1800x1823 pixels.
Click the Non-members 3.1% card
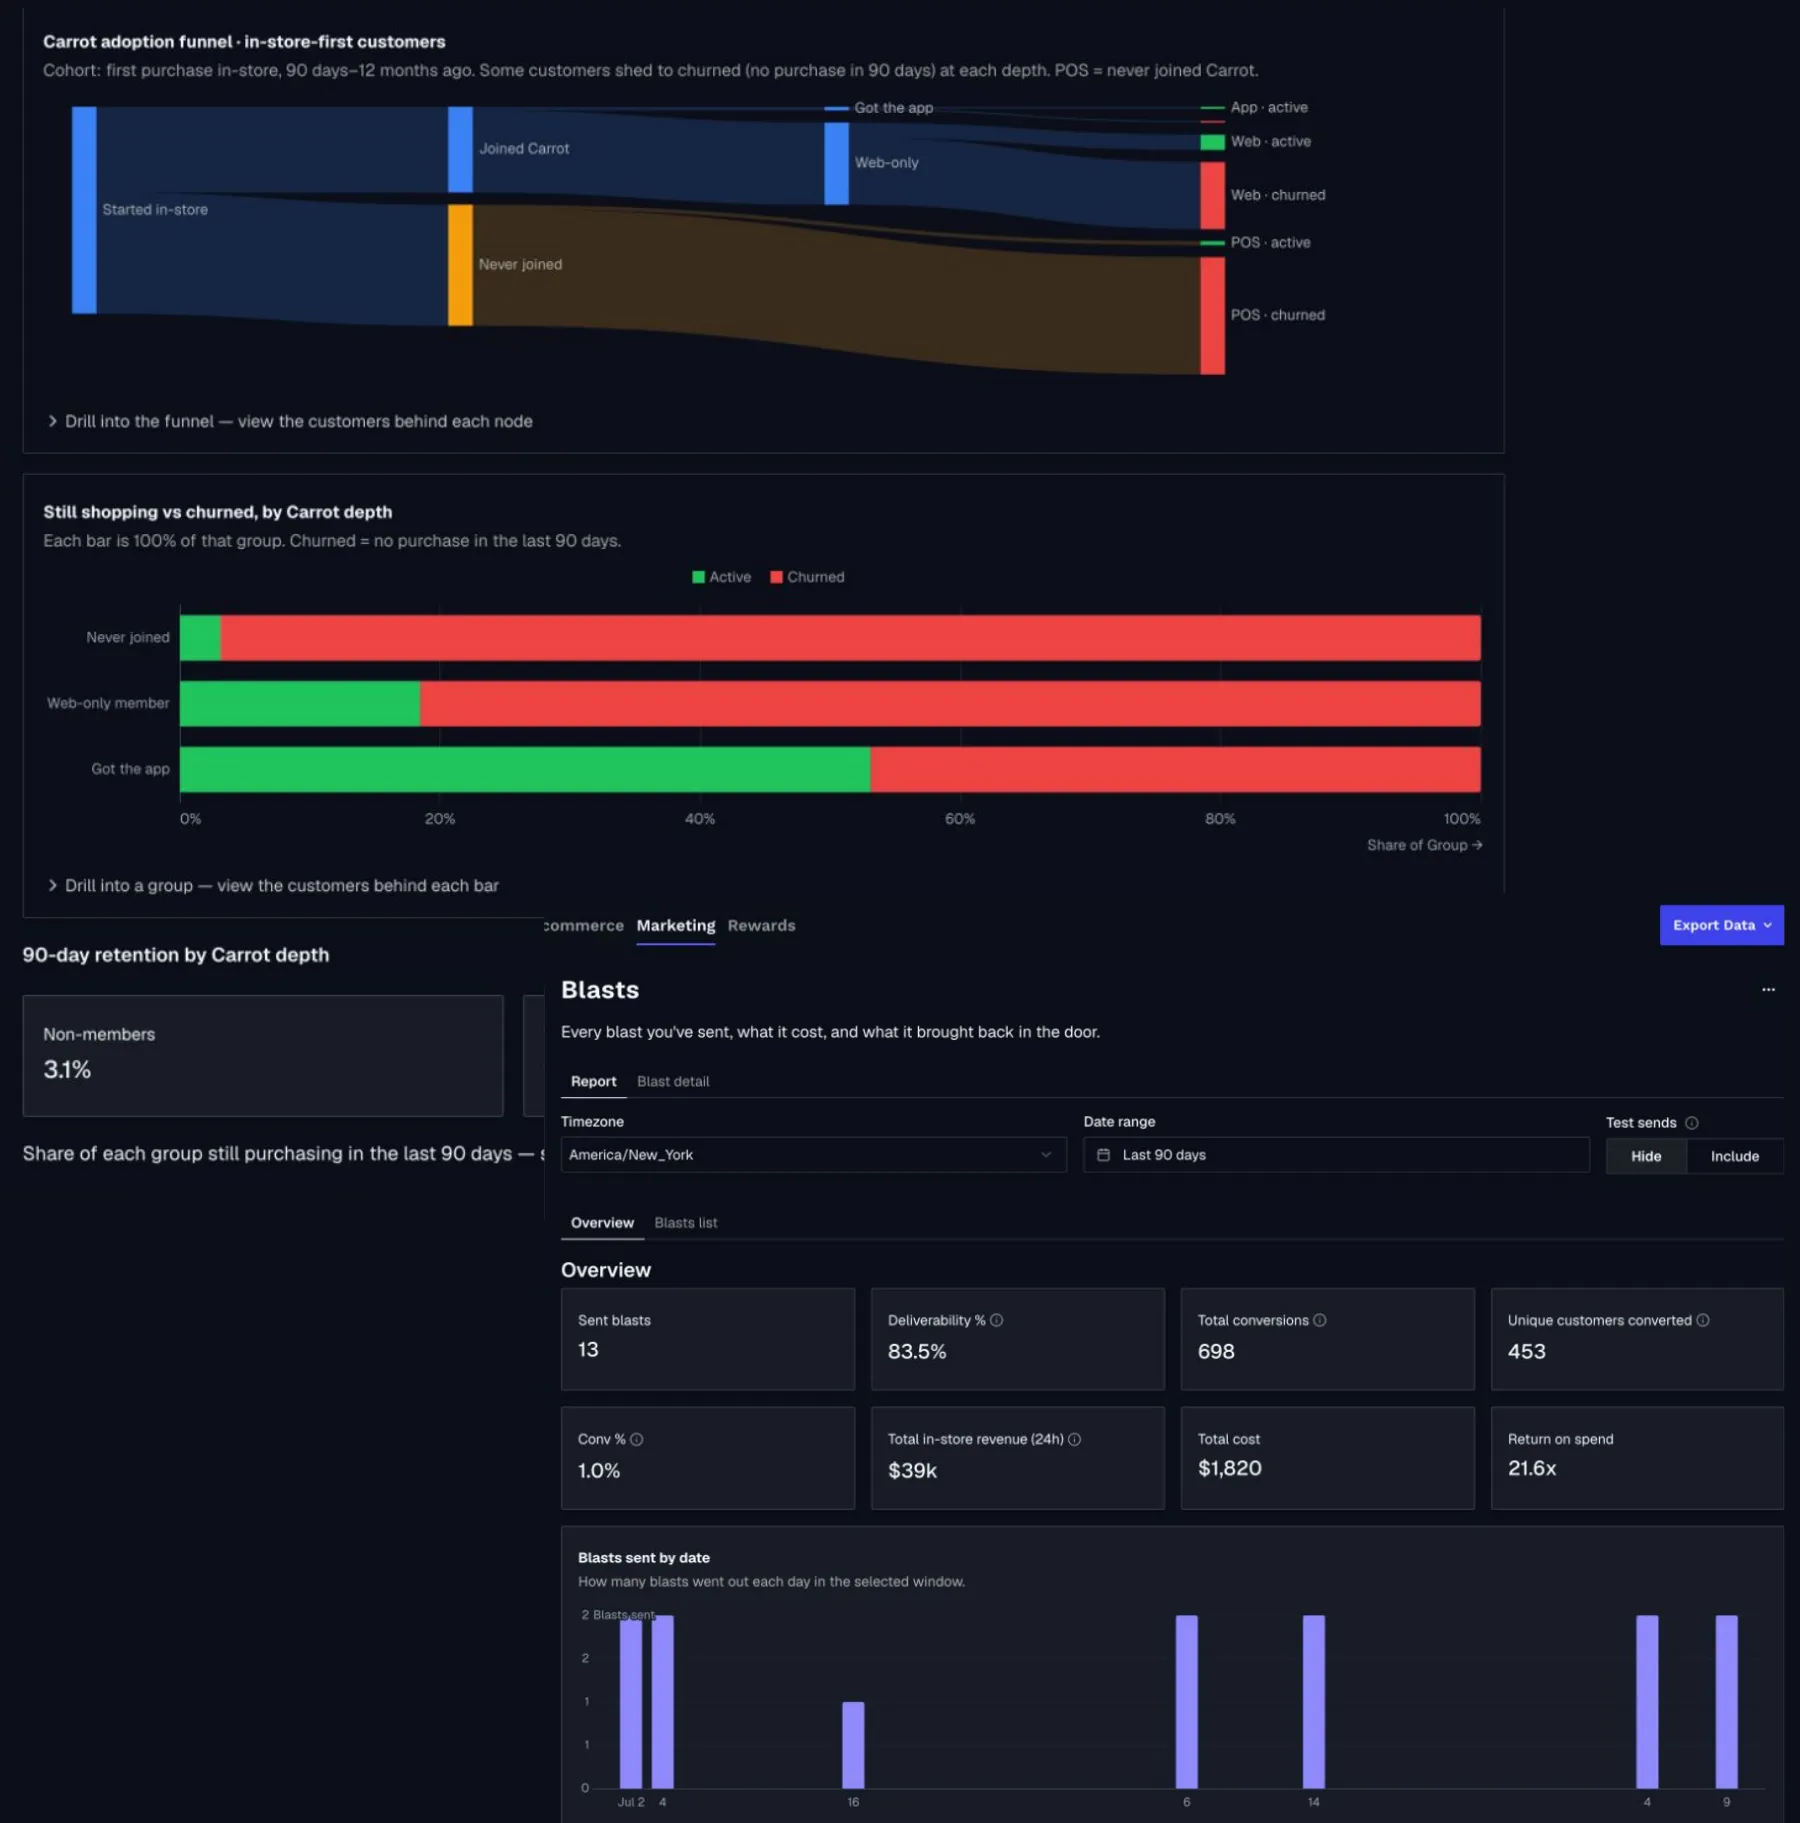[262, 1055]
